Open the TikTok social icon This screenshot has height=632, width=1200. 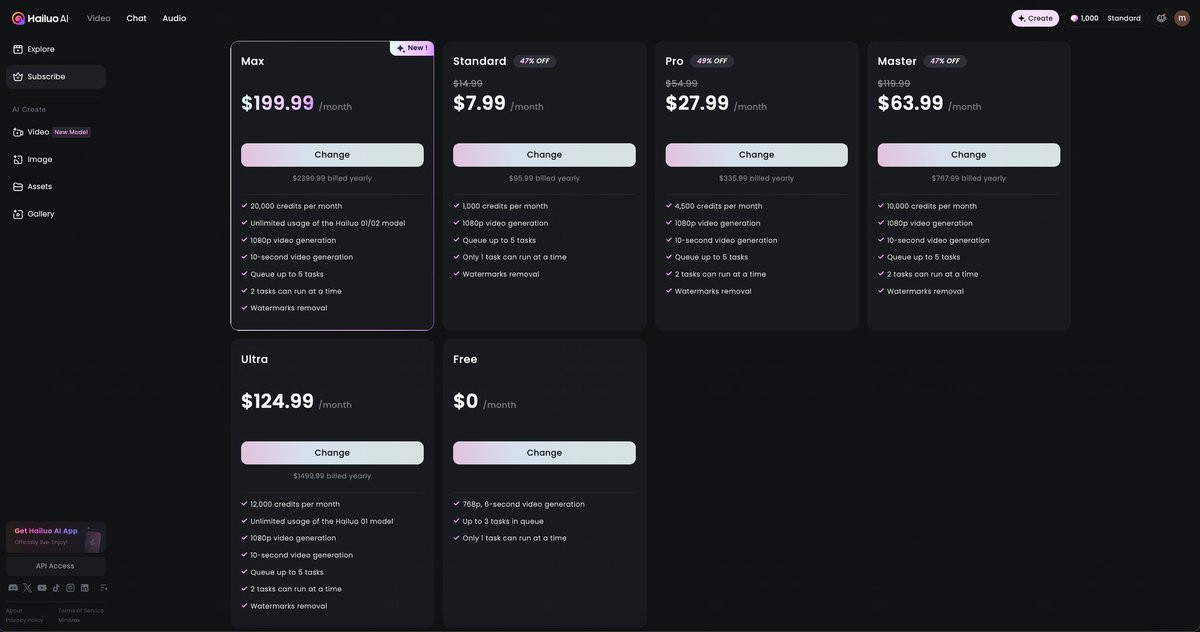point(56,588)
